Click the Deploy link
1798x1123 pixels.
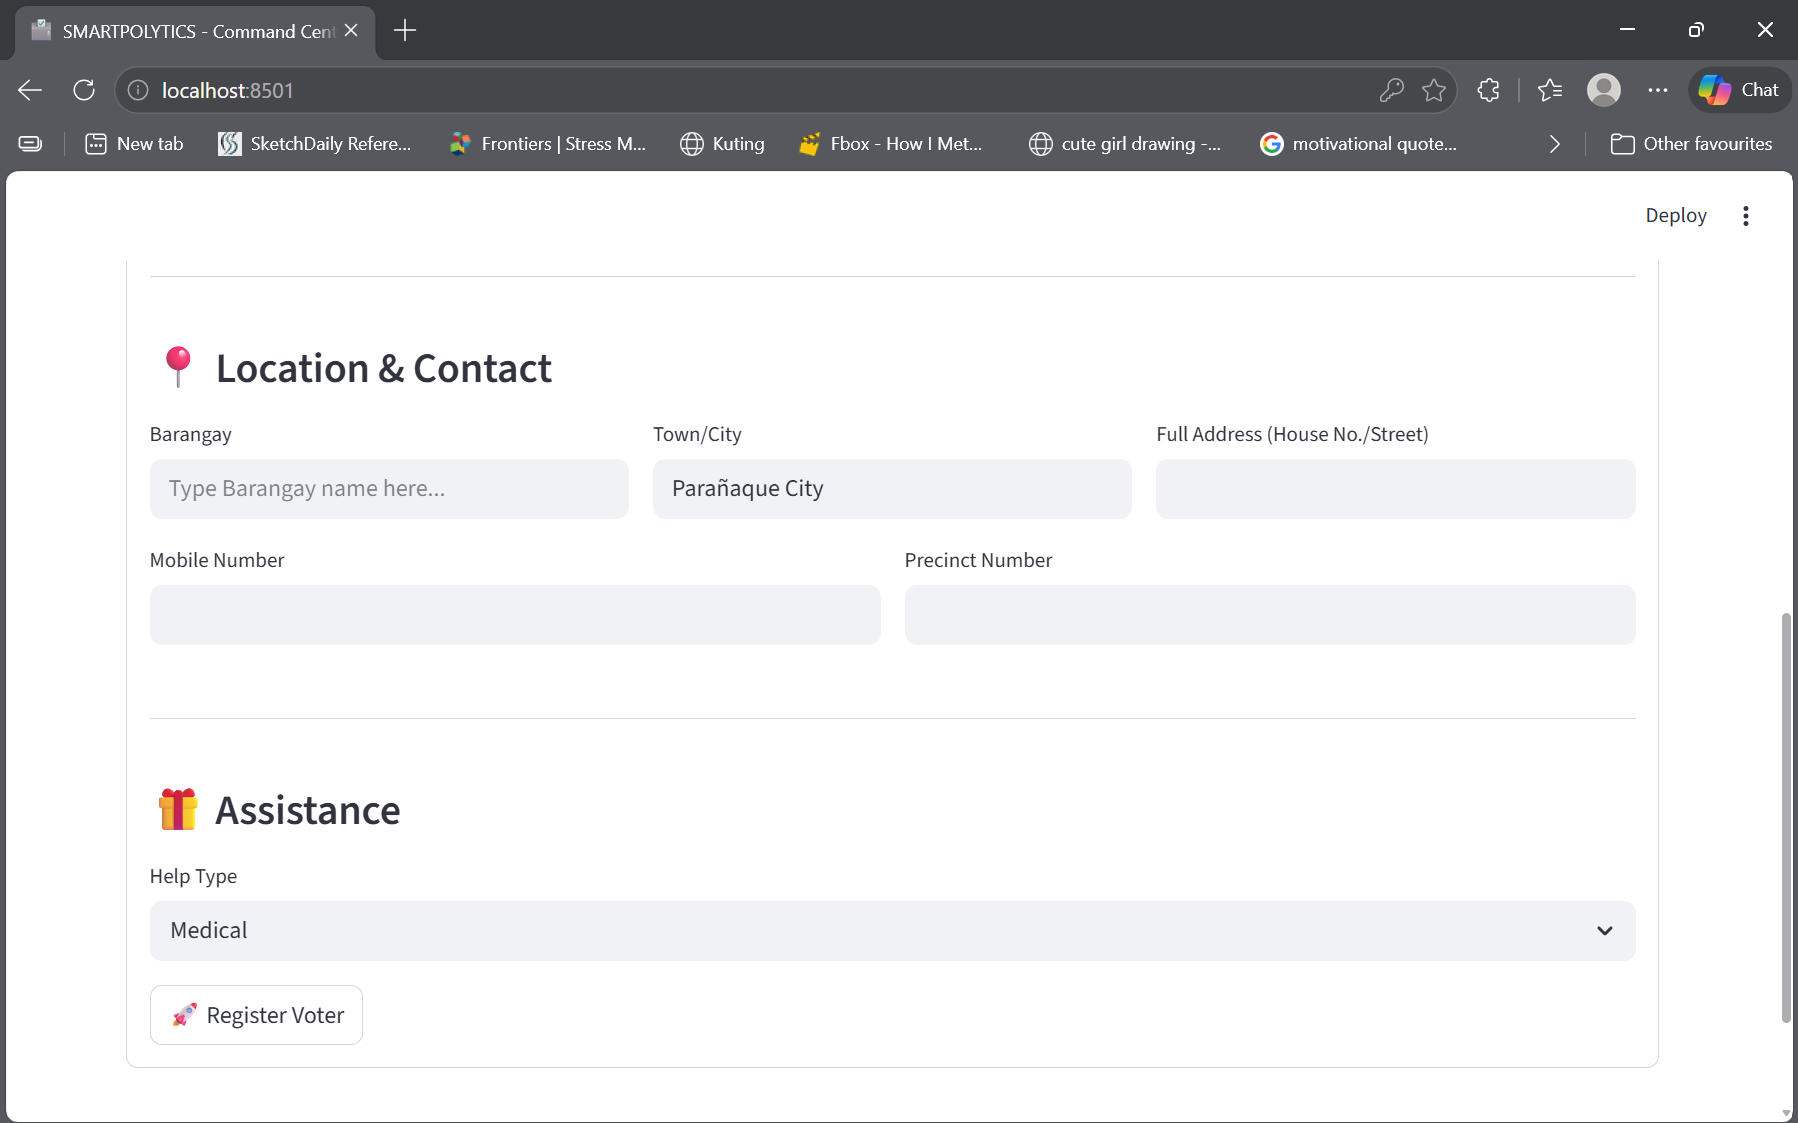[1675, 215]
